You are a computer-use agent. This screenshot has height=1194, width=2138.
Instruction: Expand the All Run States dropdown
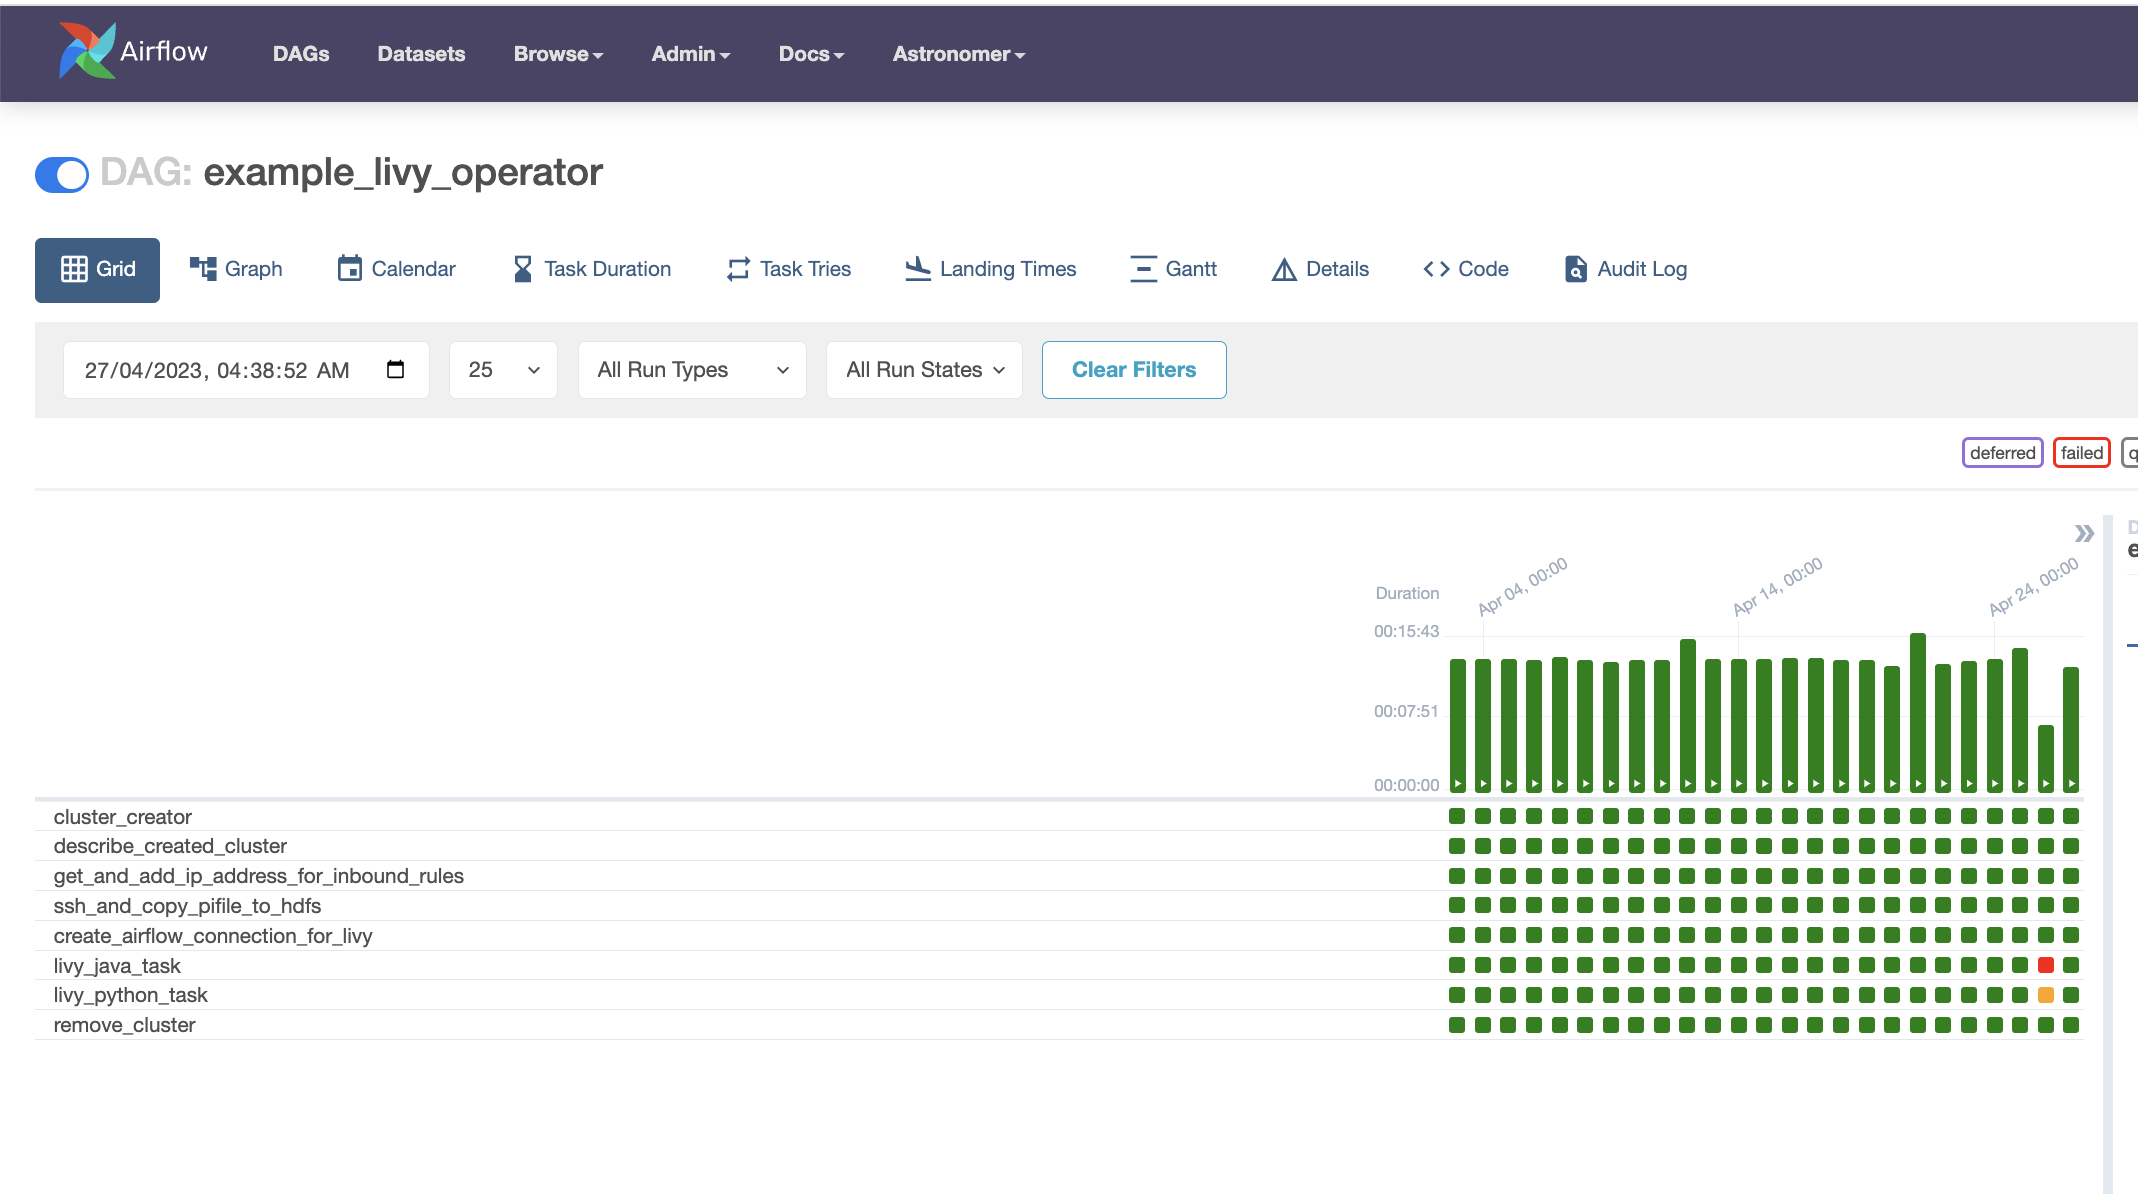[x=924, y=370]
